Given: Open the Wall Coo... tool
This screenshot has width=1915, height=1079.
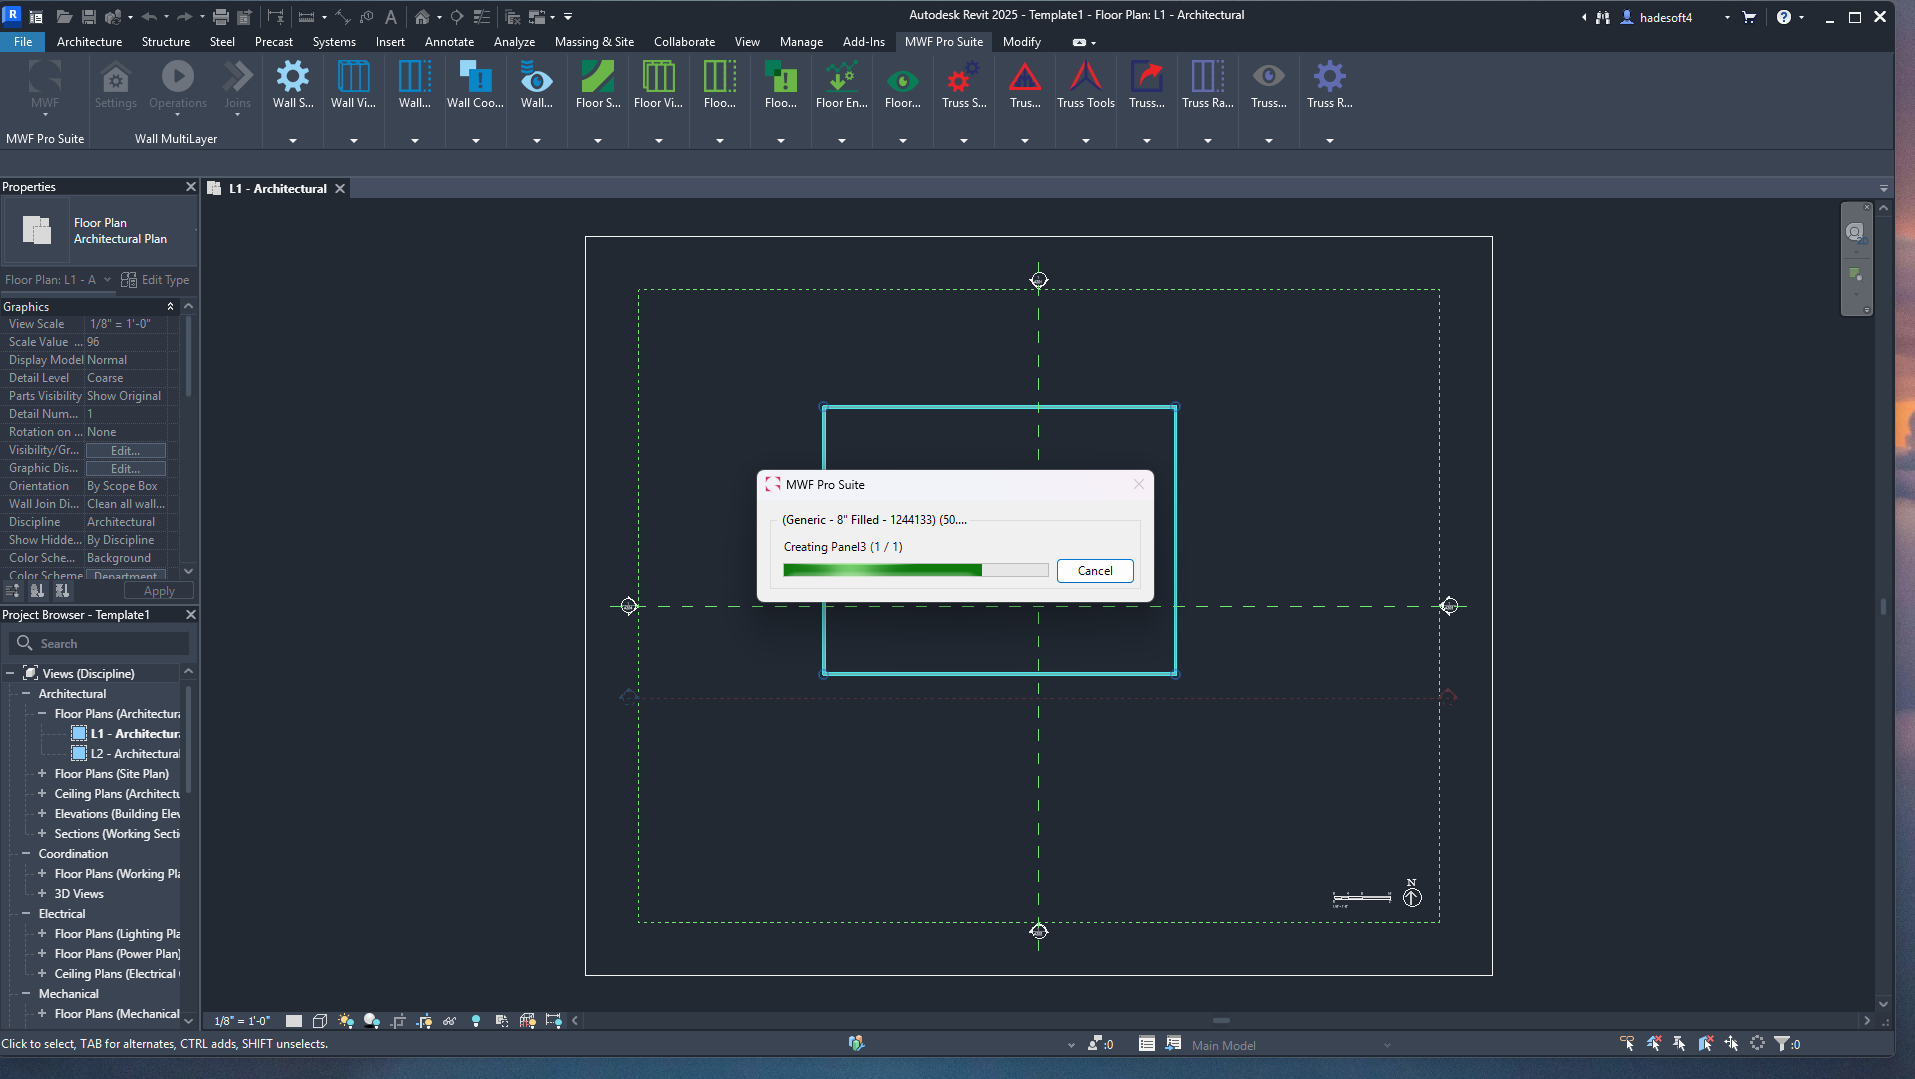Looking at the screenshot, I should 475,84.
